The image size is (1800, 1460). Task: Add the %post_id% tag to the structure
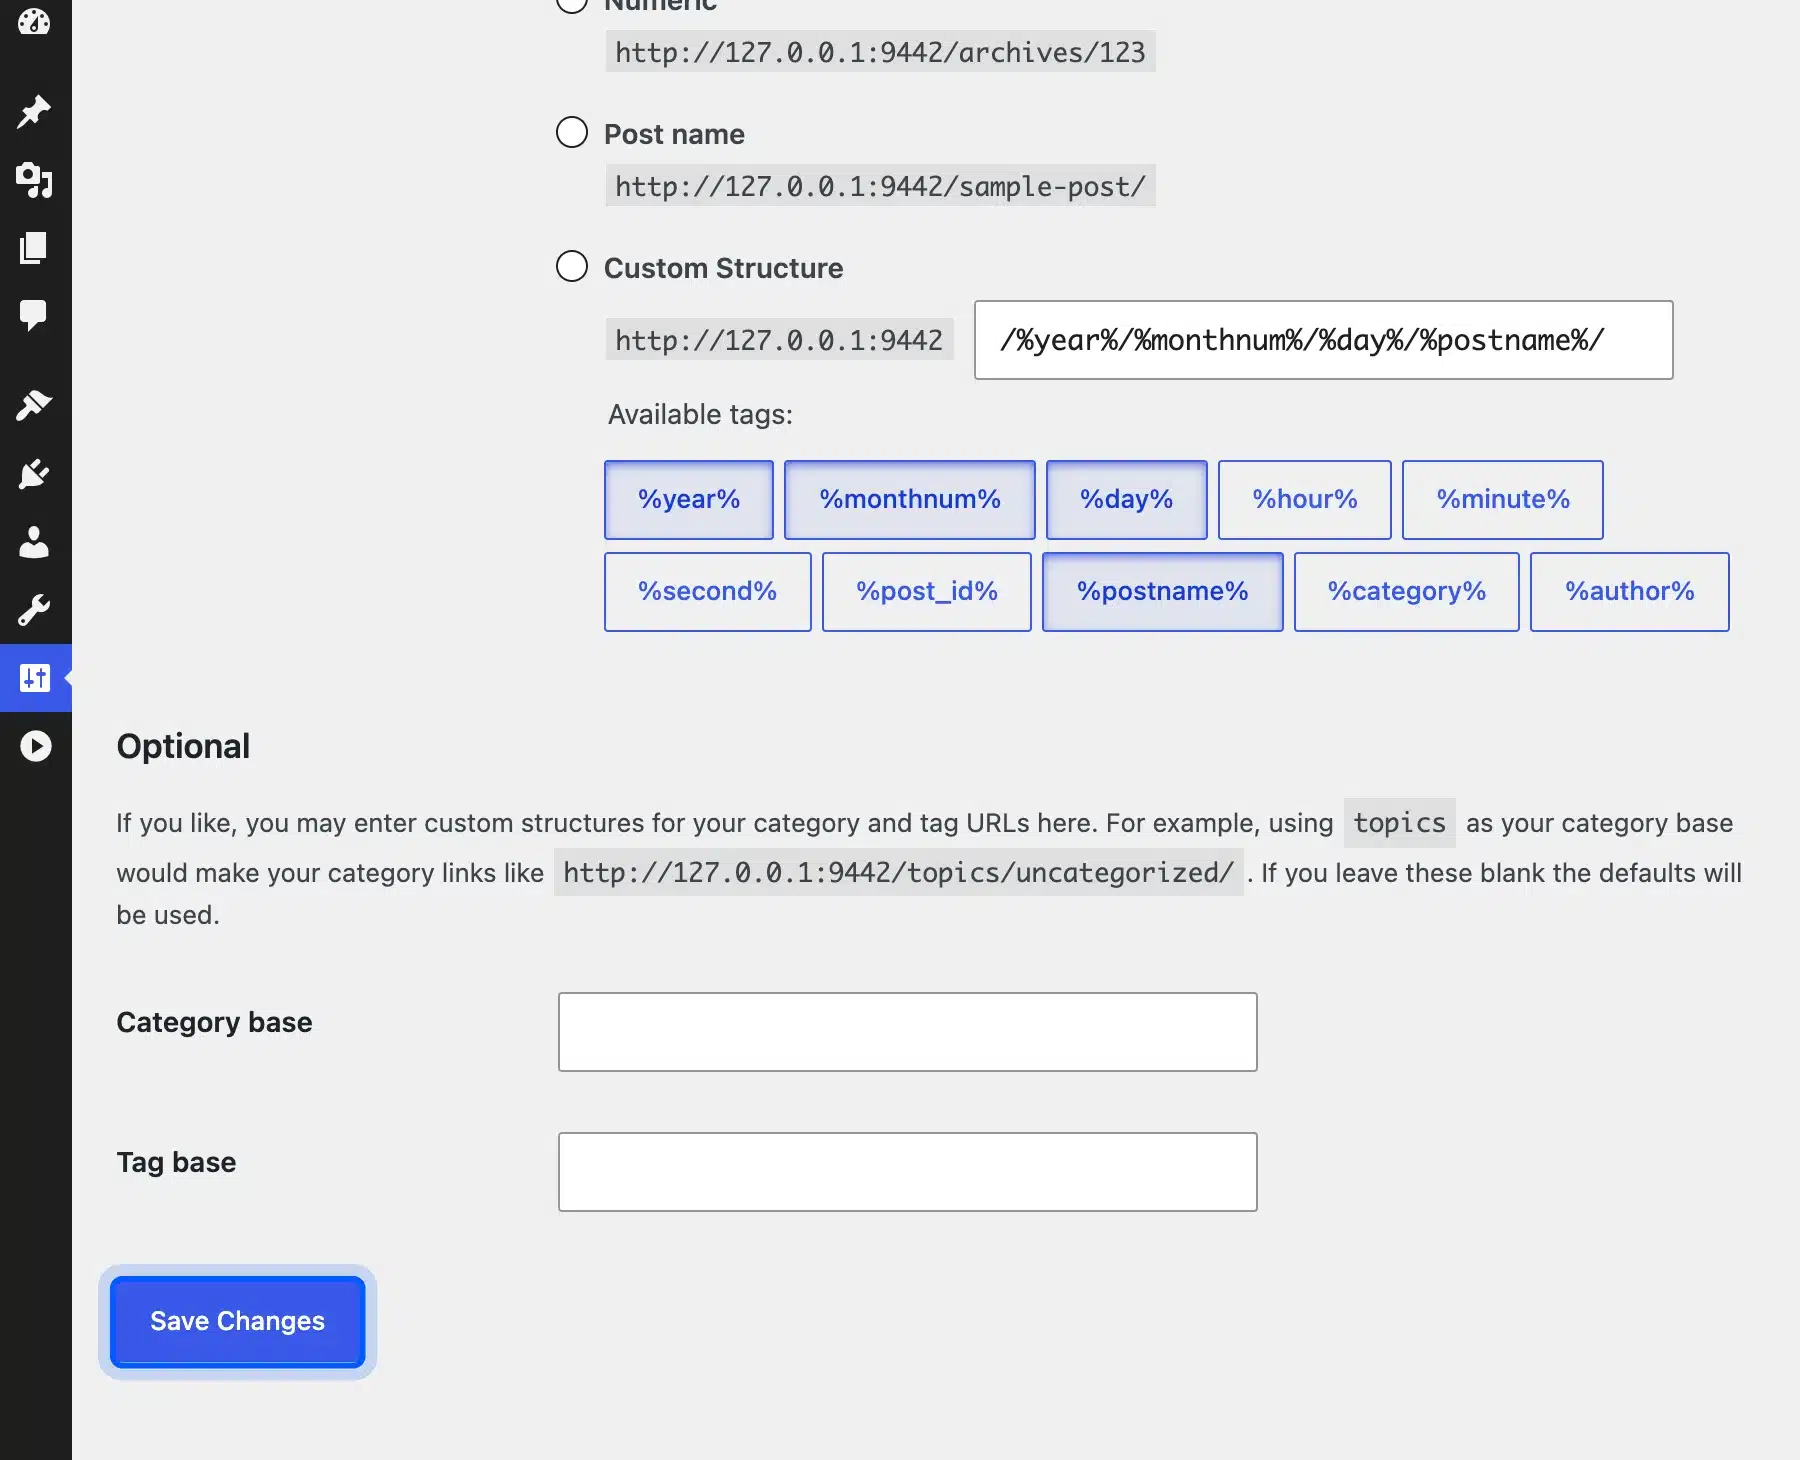tap(927, 592)
